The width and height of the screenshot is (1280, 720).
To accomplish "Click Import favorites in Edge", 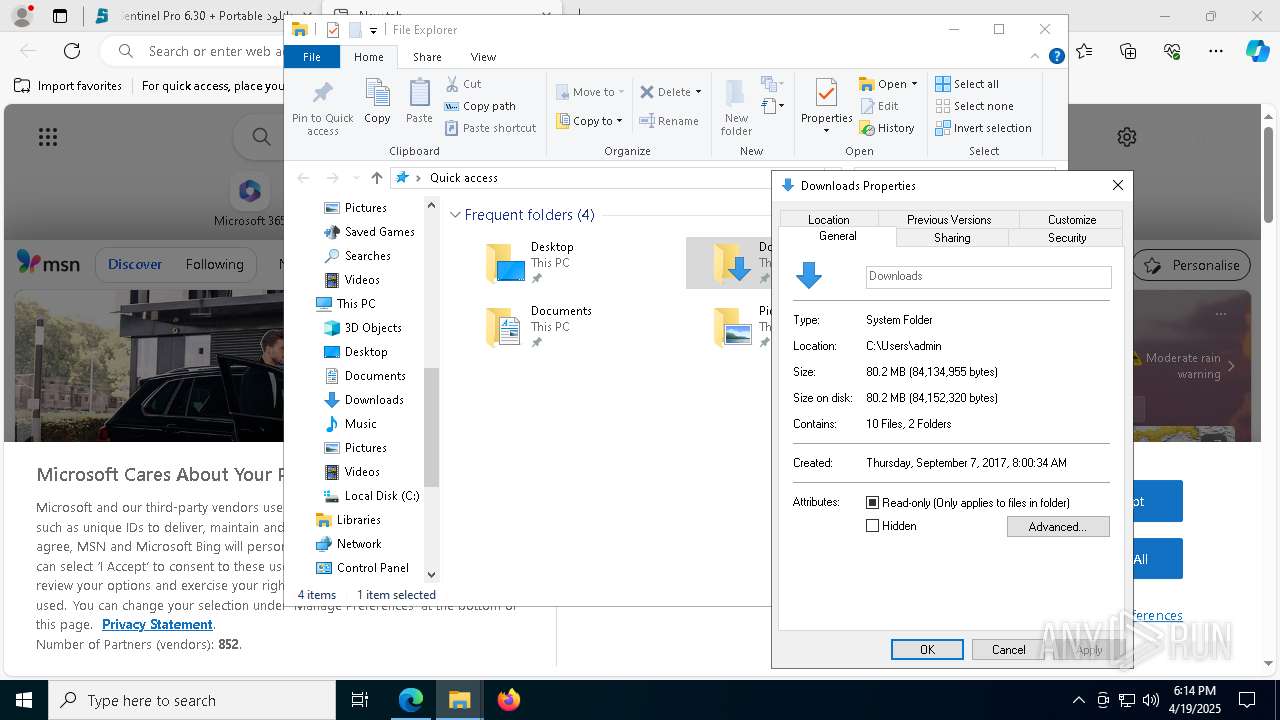I will (x=68, y=86).
